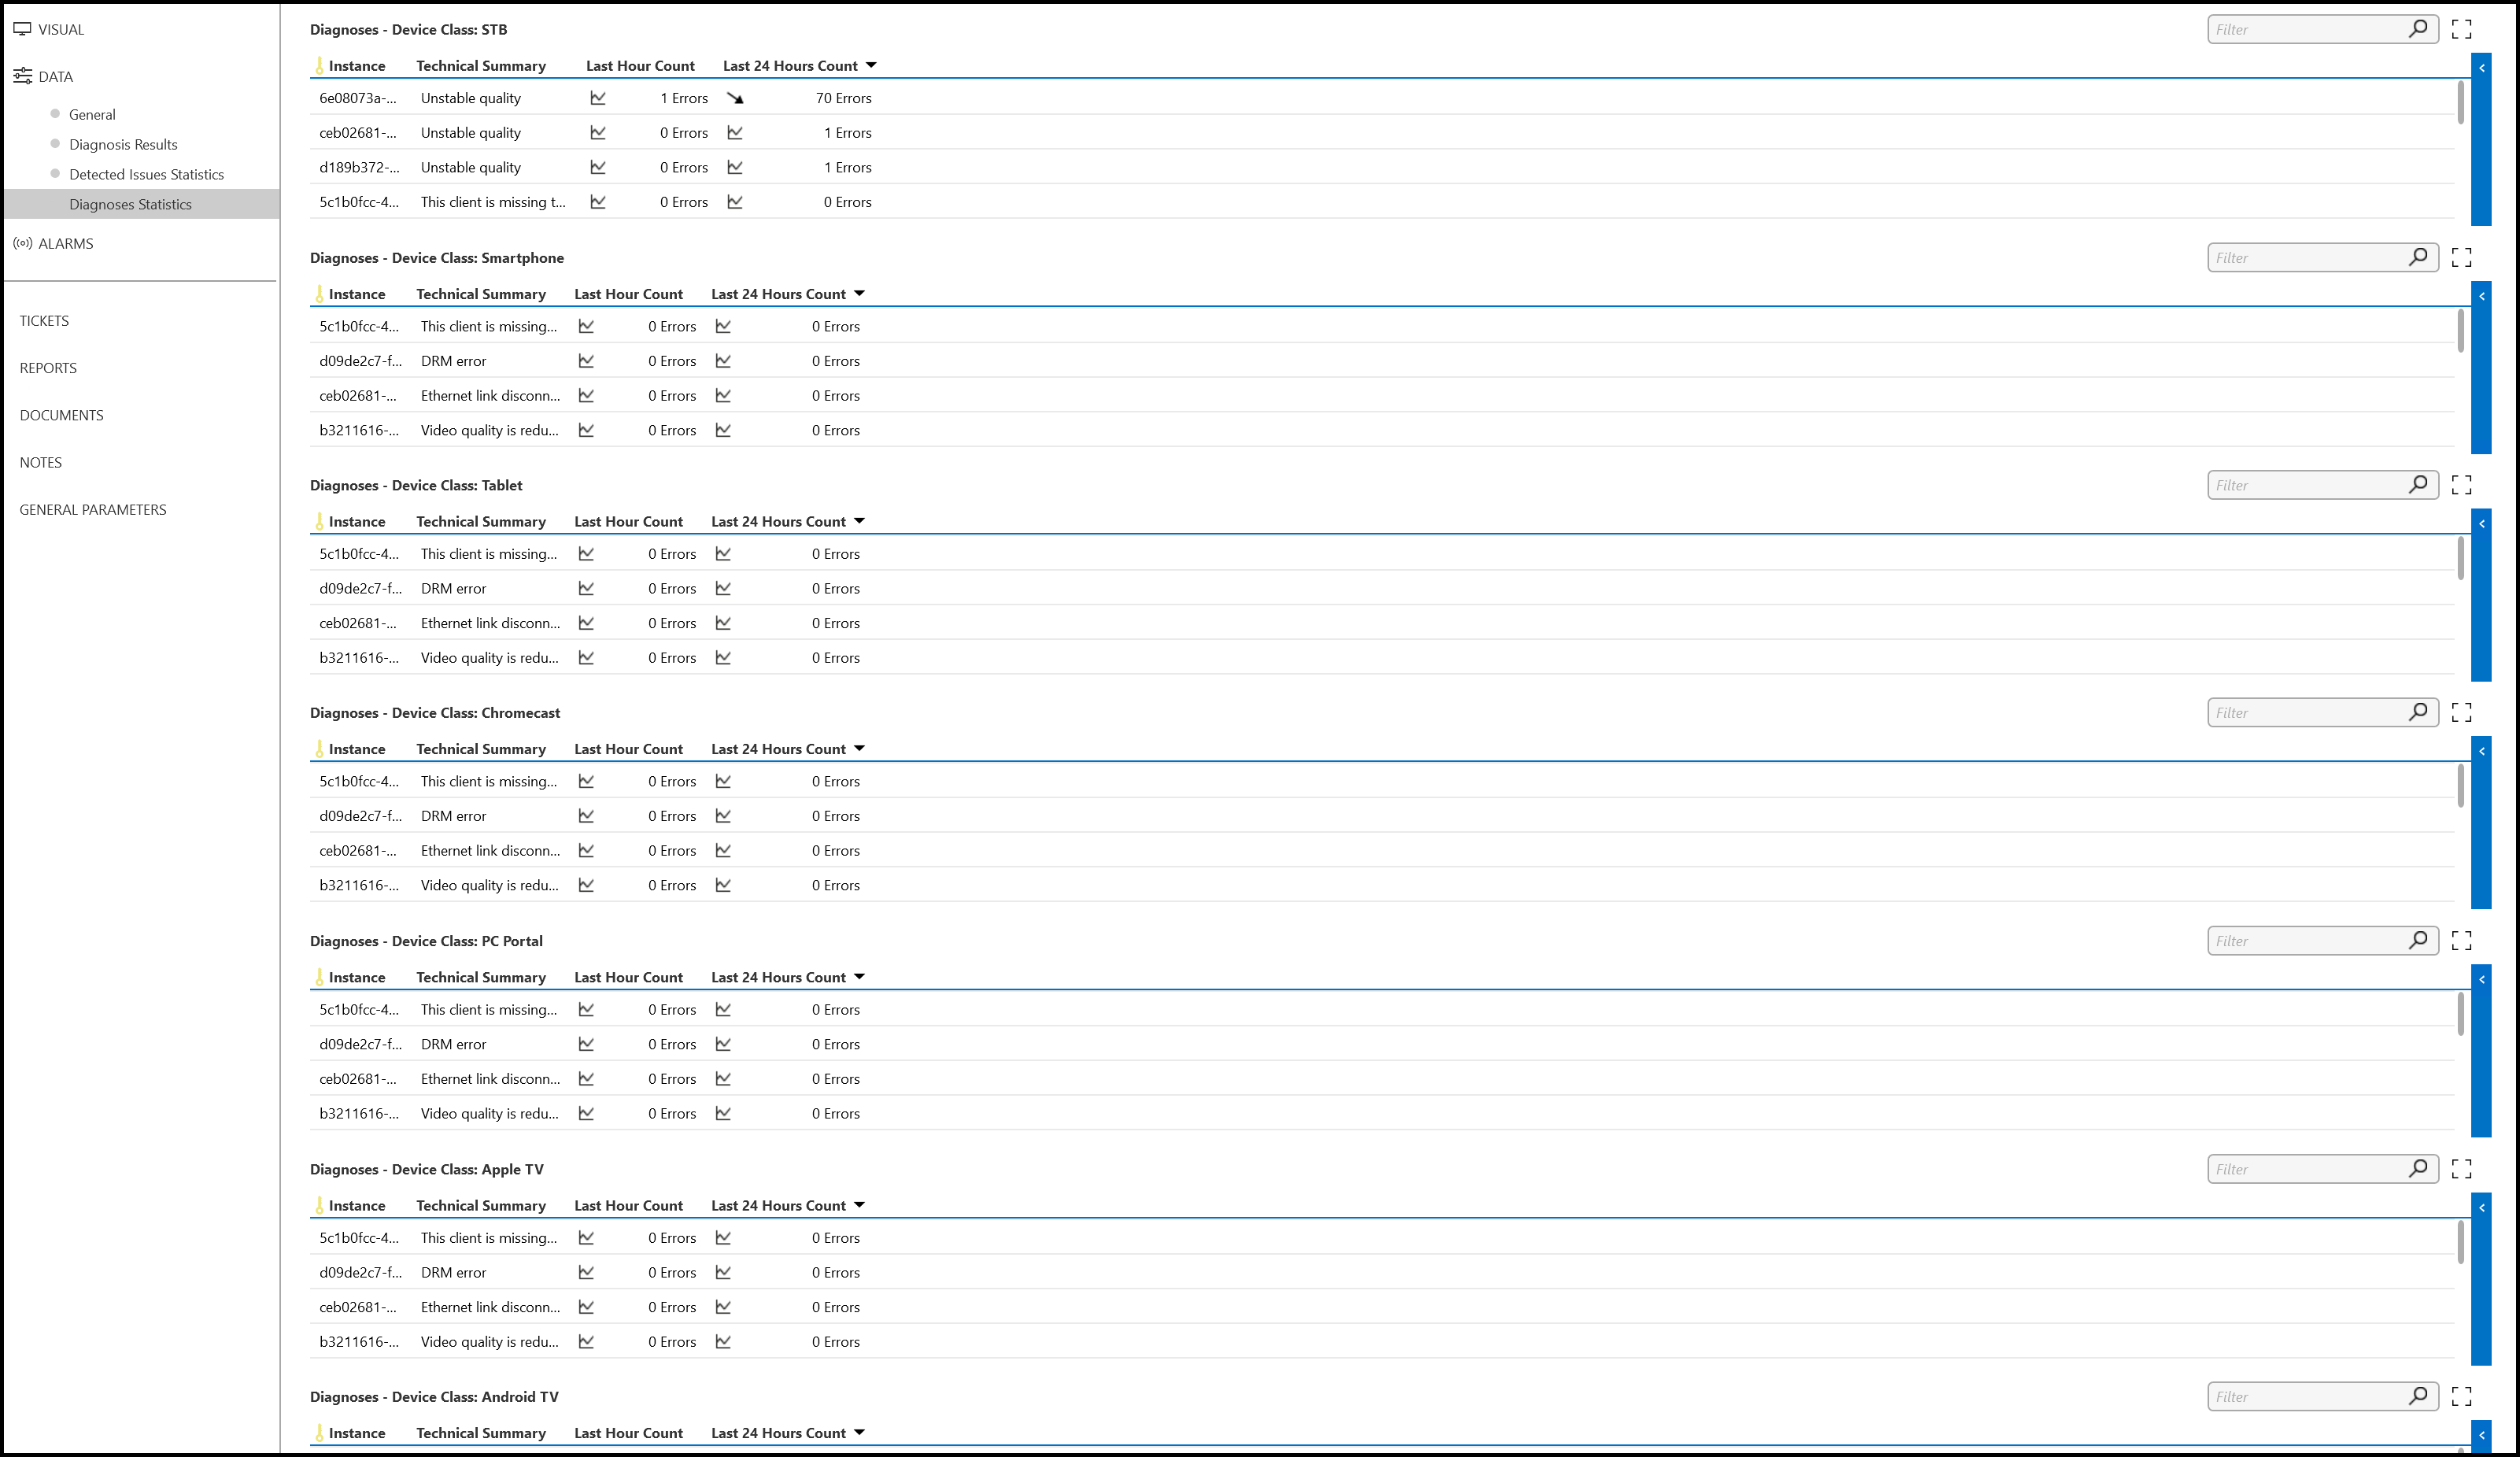The width and height of the screenshot is (2520, 1457).
Task: Open last hour trend for STB 6e08073a row
Action: [598, 98]
